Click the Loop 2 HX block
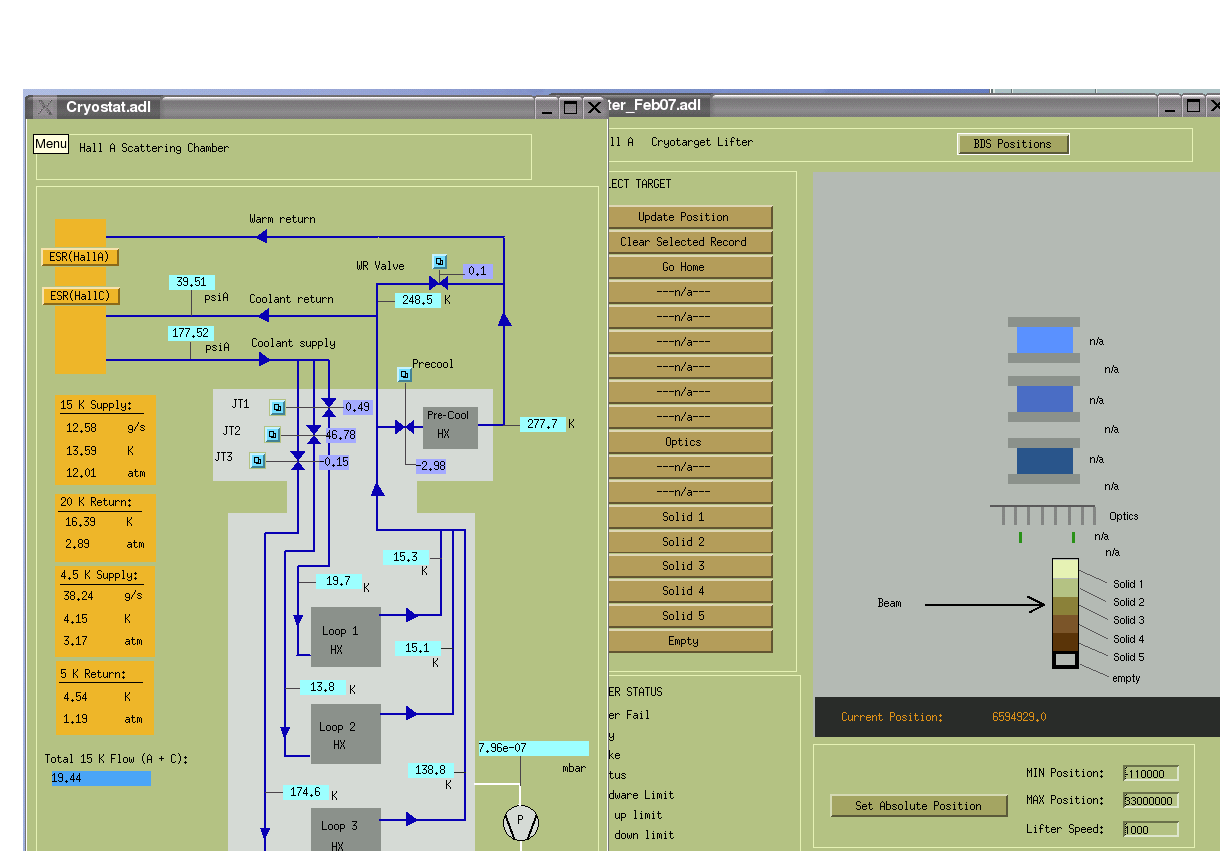 345,735
